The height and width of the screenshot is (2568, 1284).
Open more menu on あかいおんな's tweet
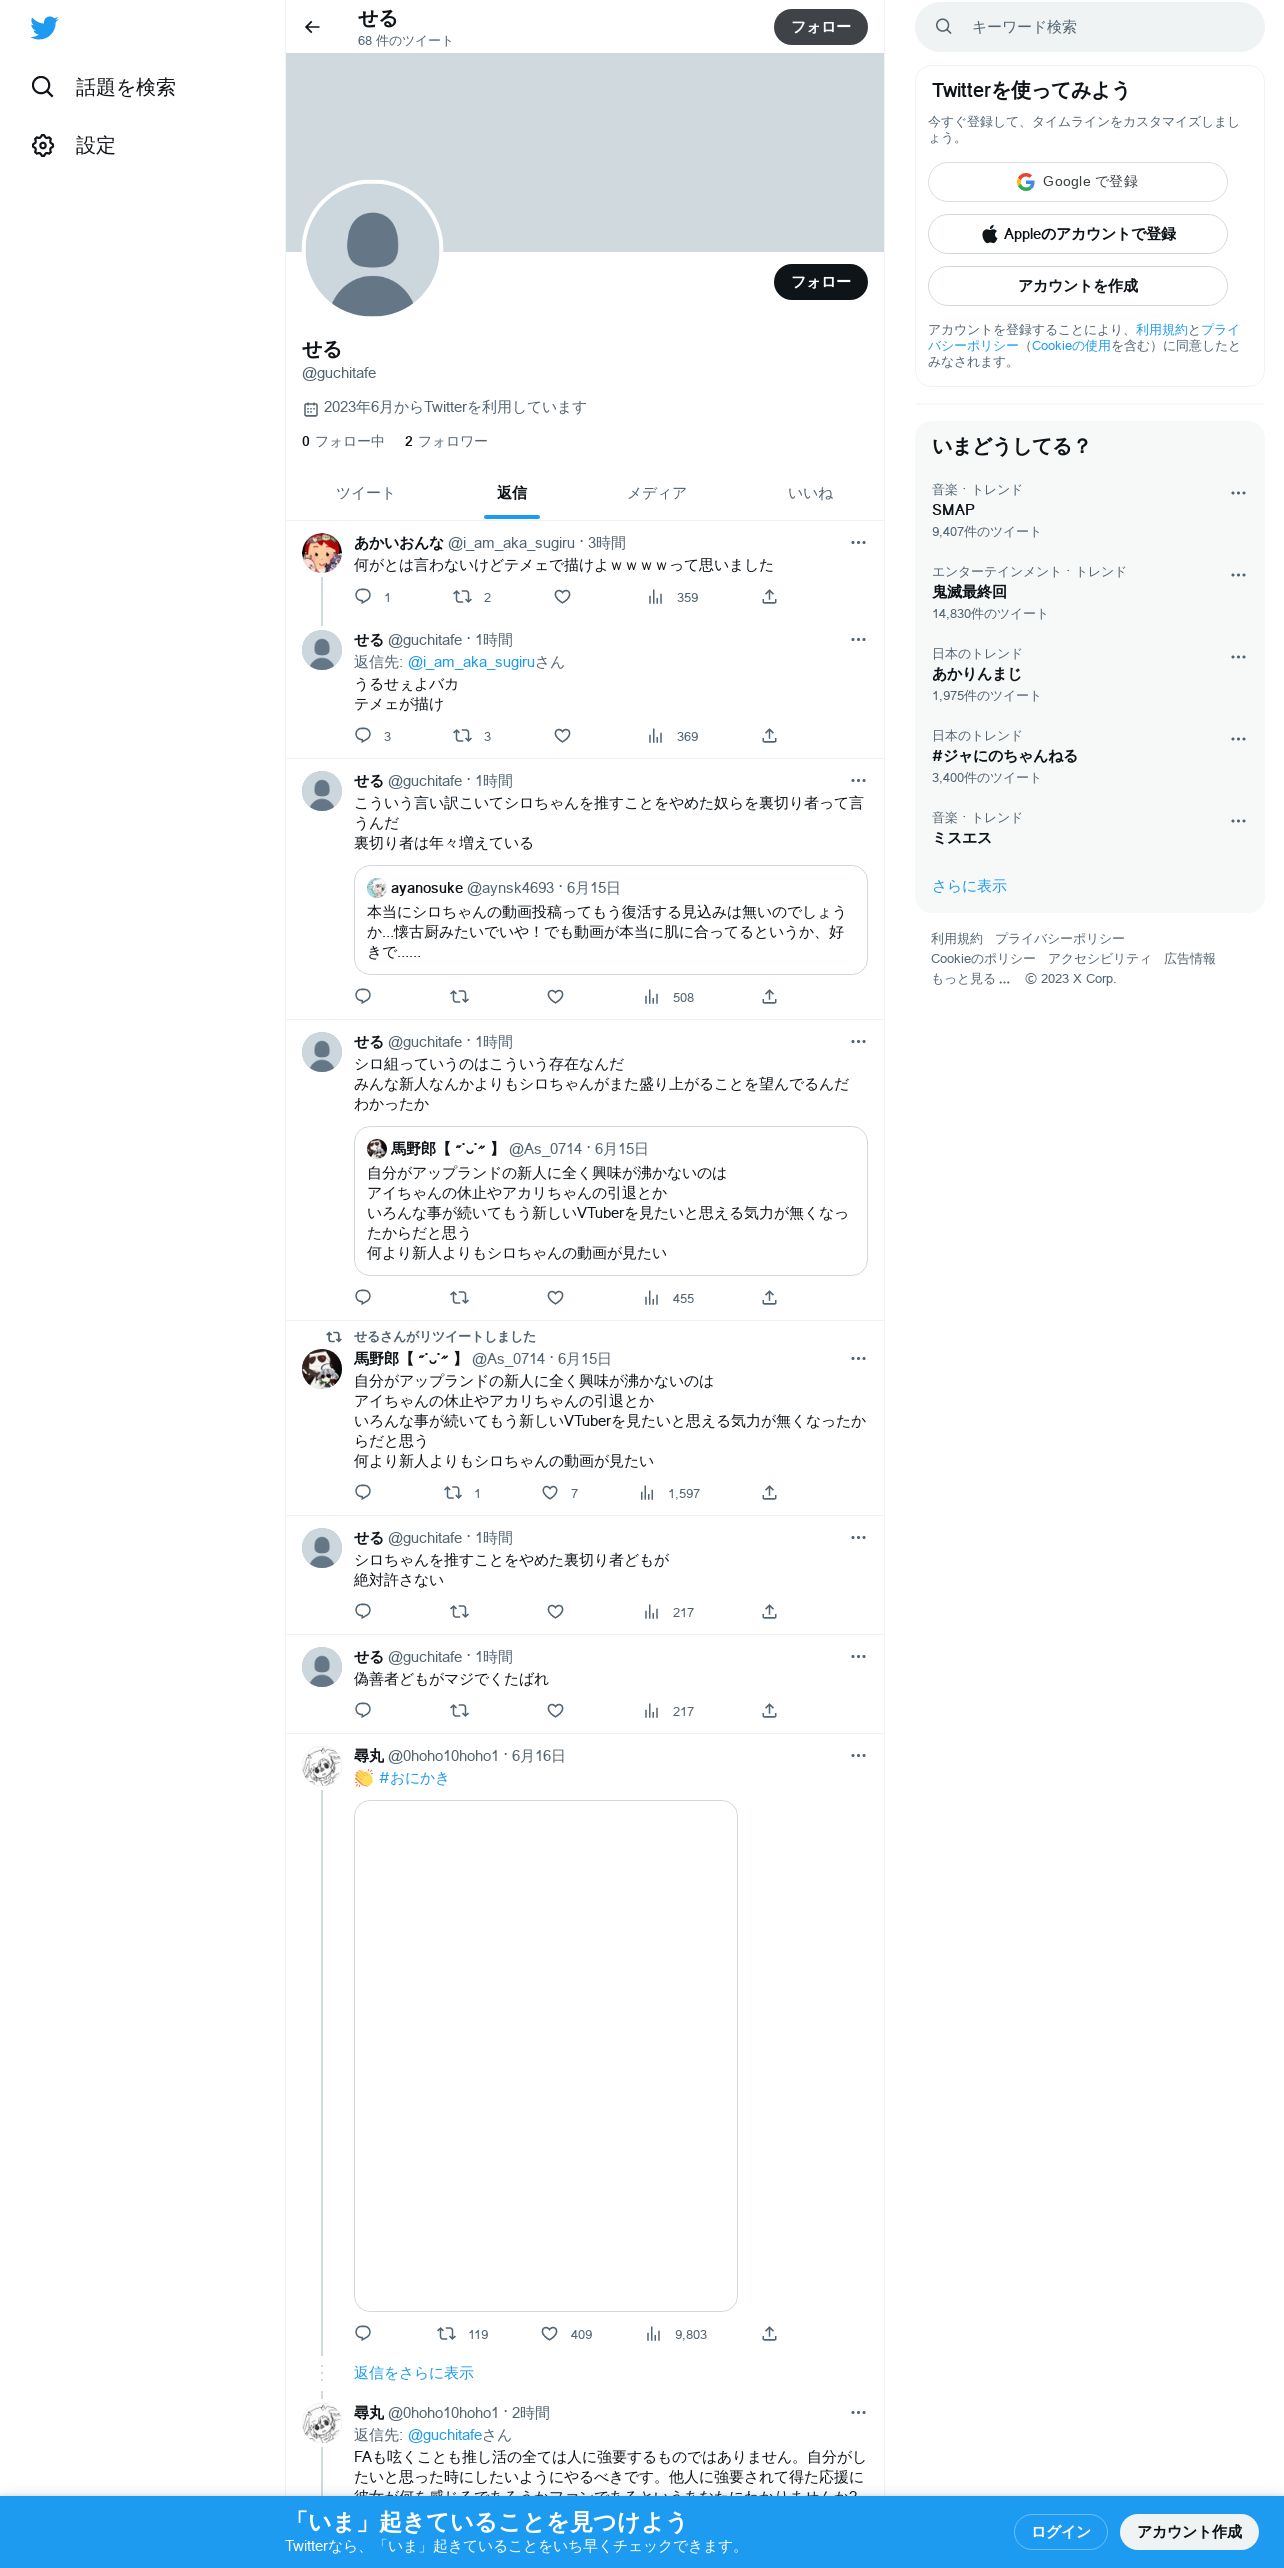point(858,543)
